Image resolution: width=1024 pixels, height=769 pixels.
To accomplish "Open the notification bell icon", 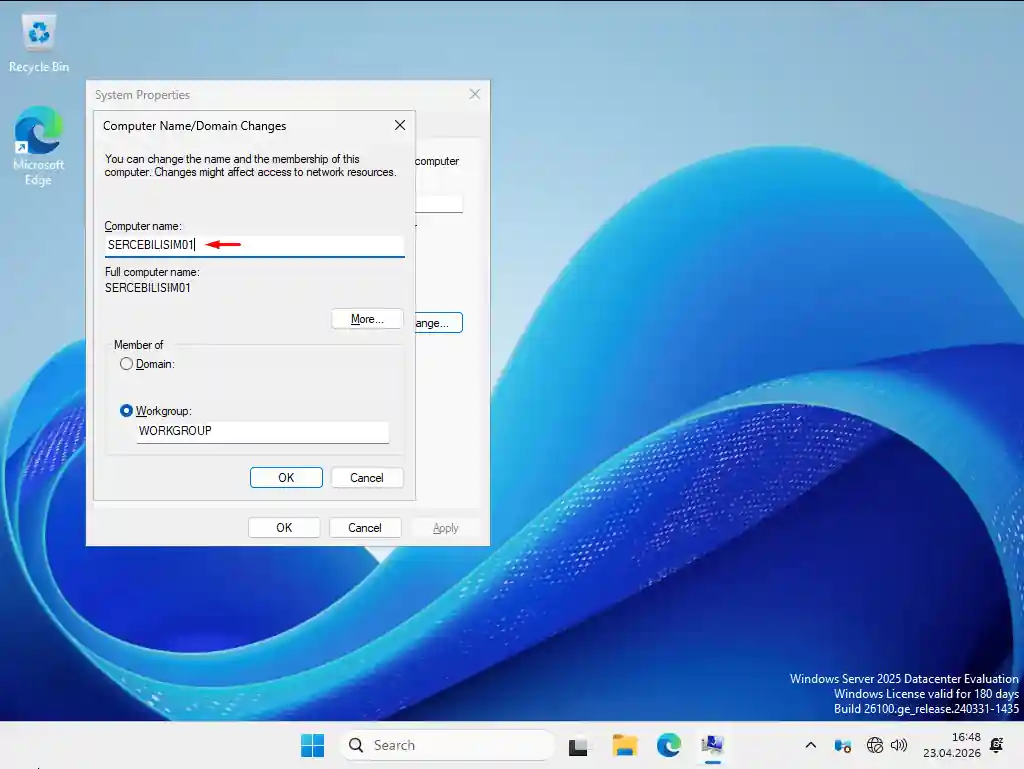I will 997,745.
